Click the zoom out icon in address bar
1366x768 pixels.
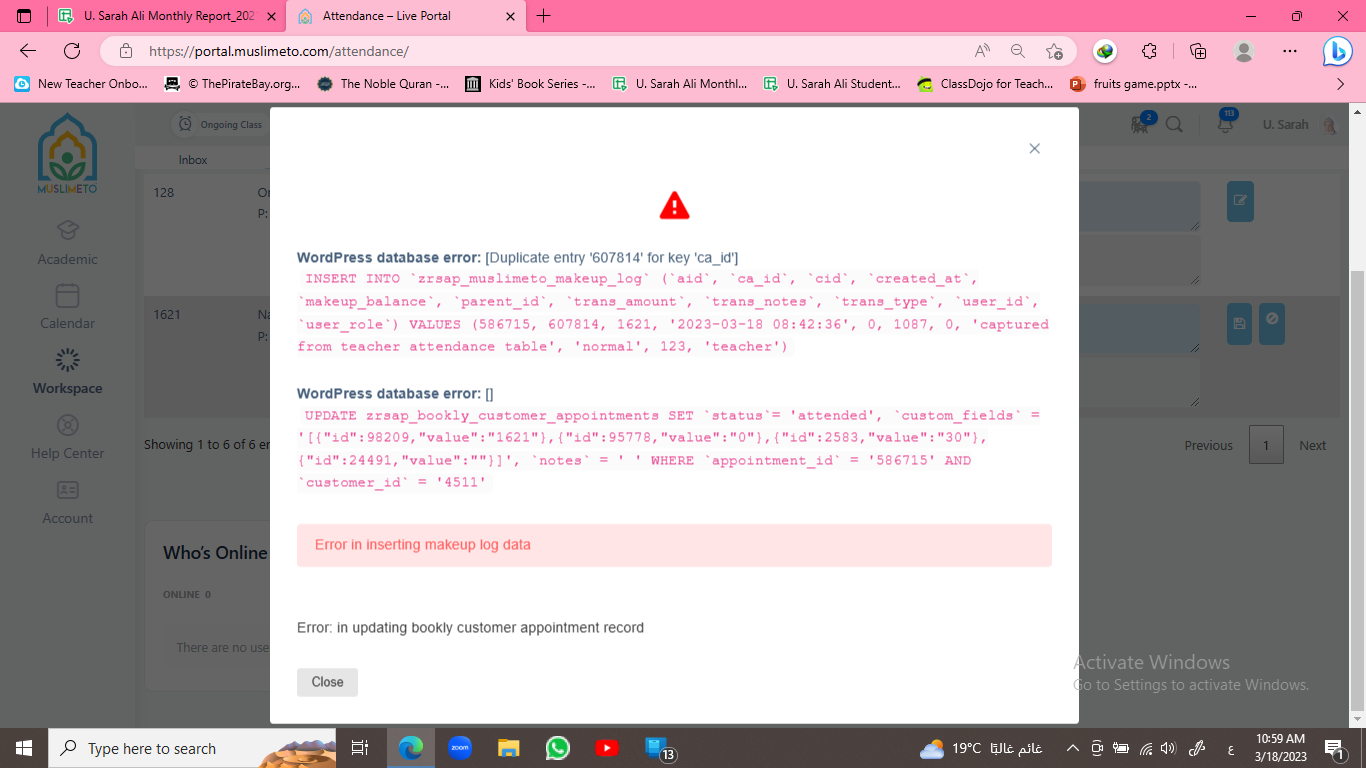point(1018,51)
